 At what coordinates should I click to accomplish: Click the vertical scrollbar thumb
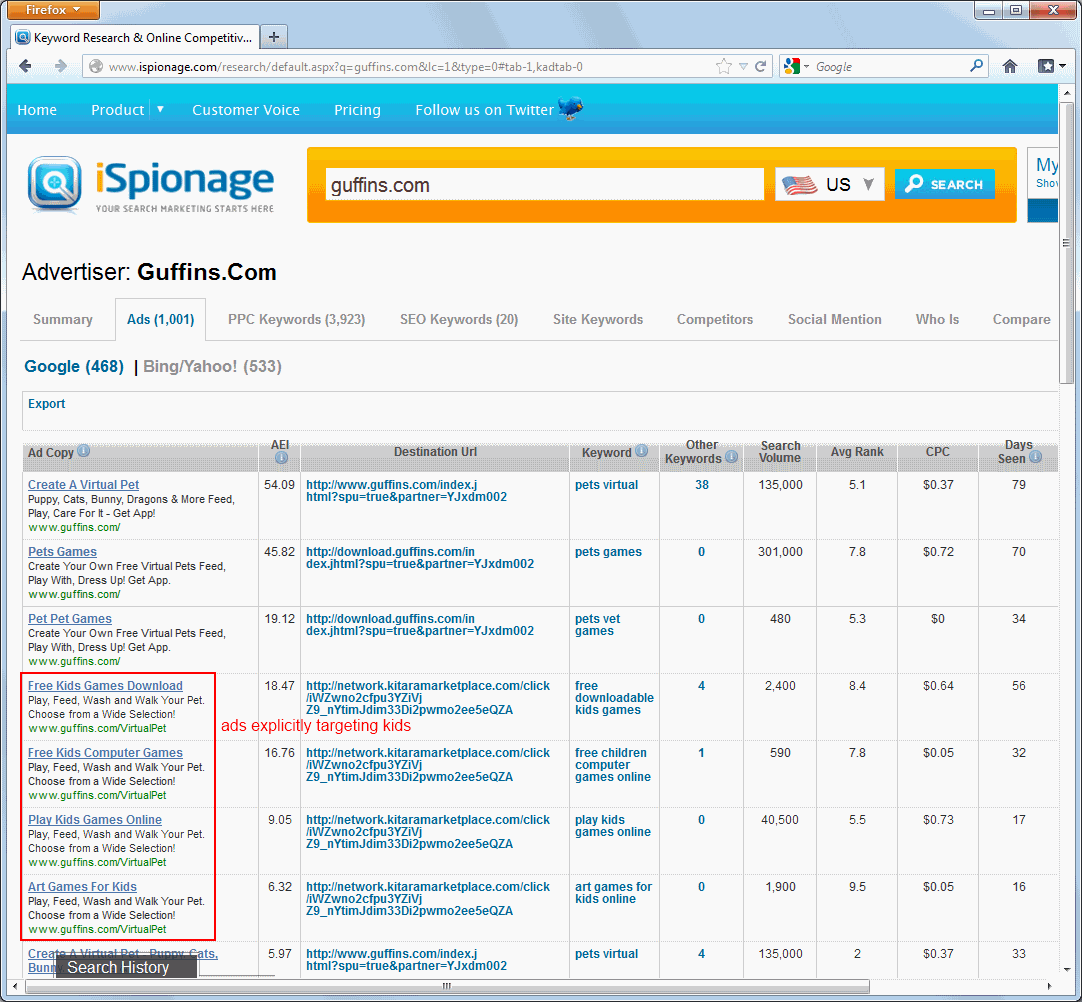[x=1066, y=242]
